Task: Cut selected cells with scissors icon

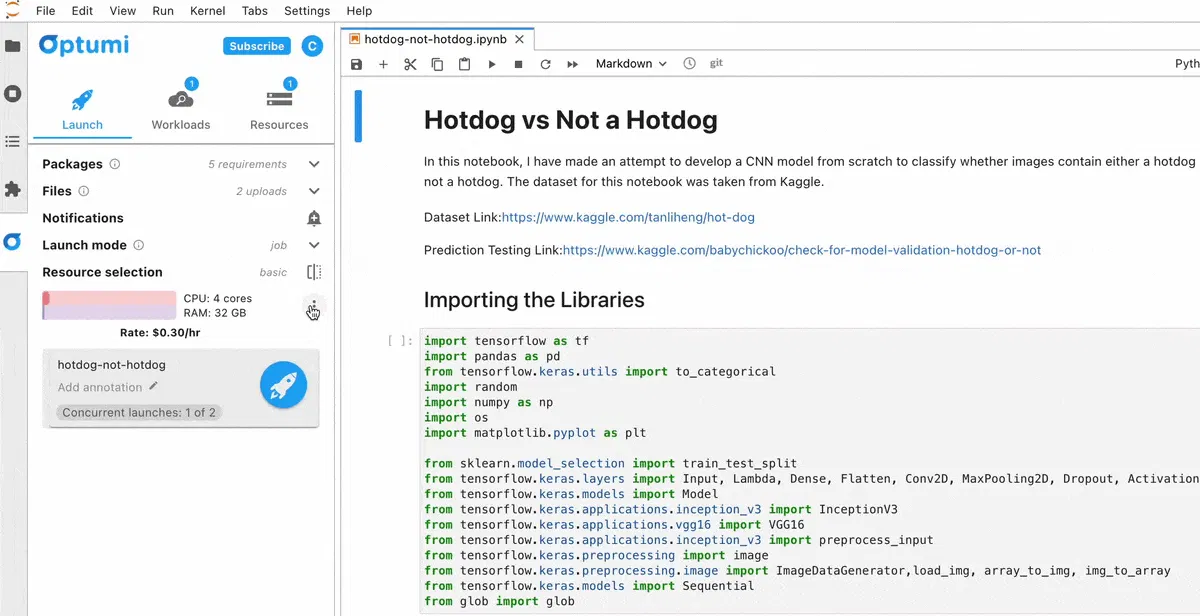Action: 410,64
